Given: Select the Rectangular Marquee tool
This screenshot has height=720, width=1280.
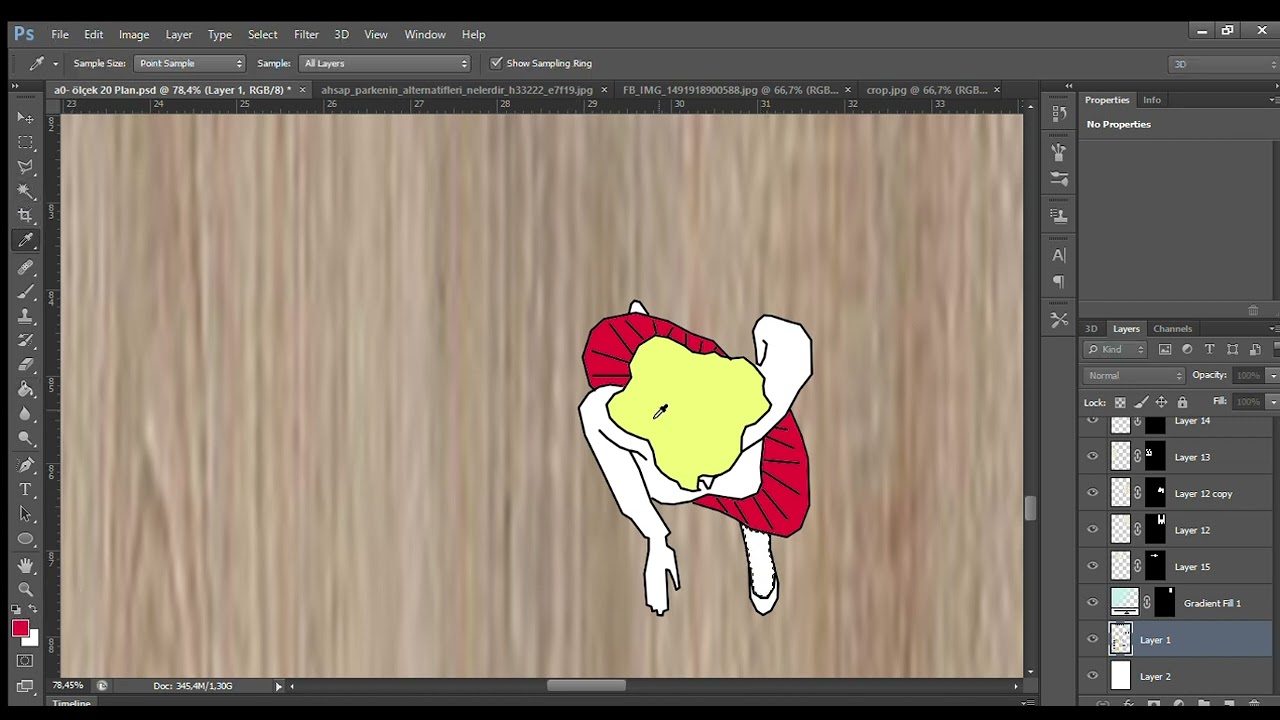Looking at the screenshot, I should click(x=25, y=142).
